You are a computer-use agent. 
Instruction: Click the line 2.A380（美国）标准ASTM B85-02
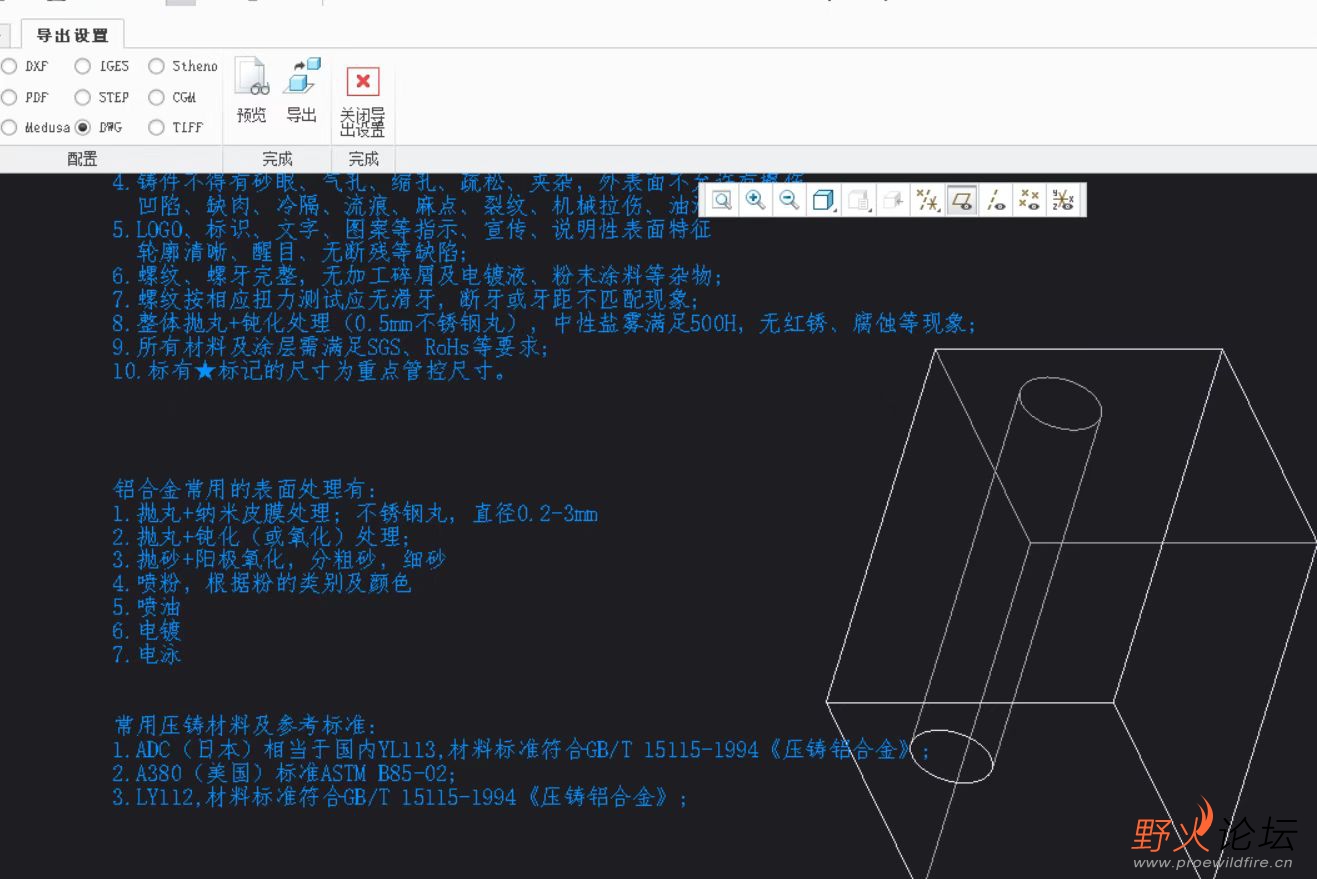(x=284, y=773)
